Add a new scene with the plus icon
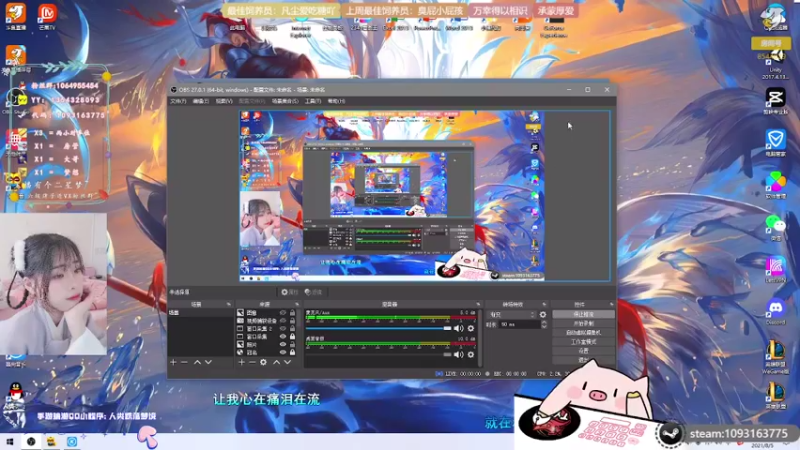Image resolution: width=800 pixels, height=450 pixels. point(173,362)
